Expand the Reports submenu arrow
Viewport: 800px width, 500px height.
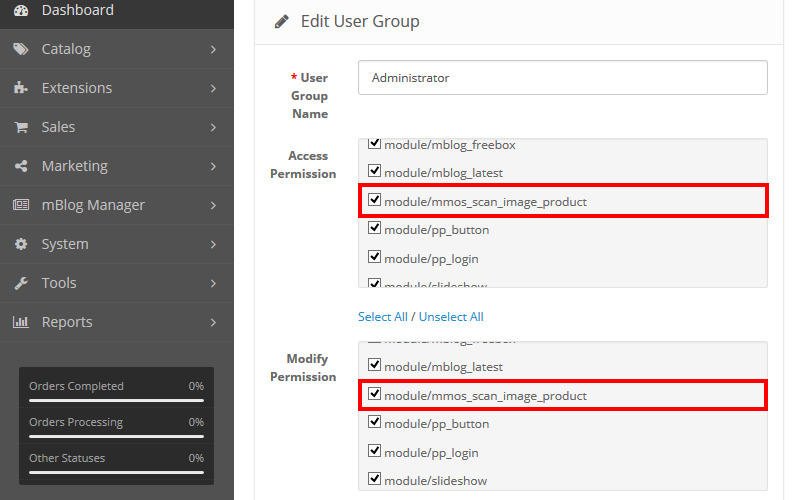[x=213, y=322]
